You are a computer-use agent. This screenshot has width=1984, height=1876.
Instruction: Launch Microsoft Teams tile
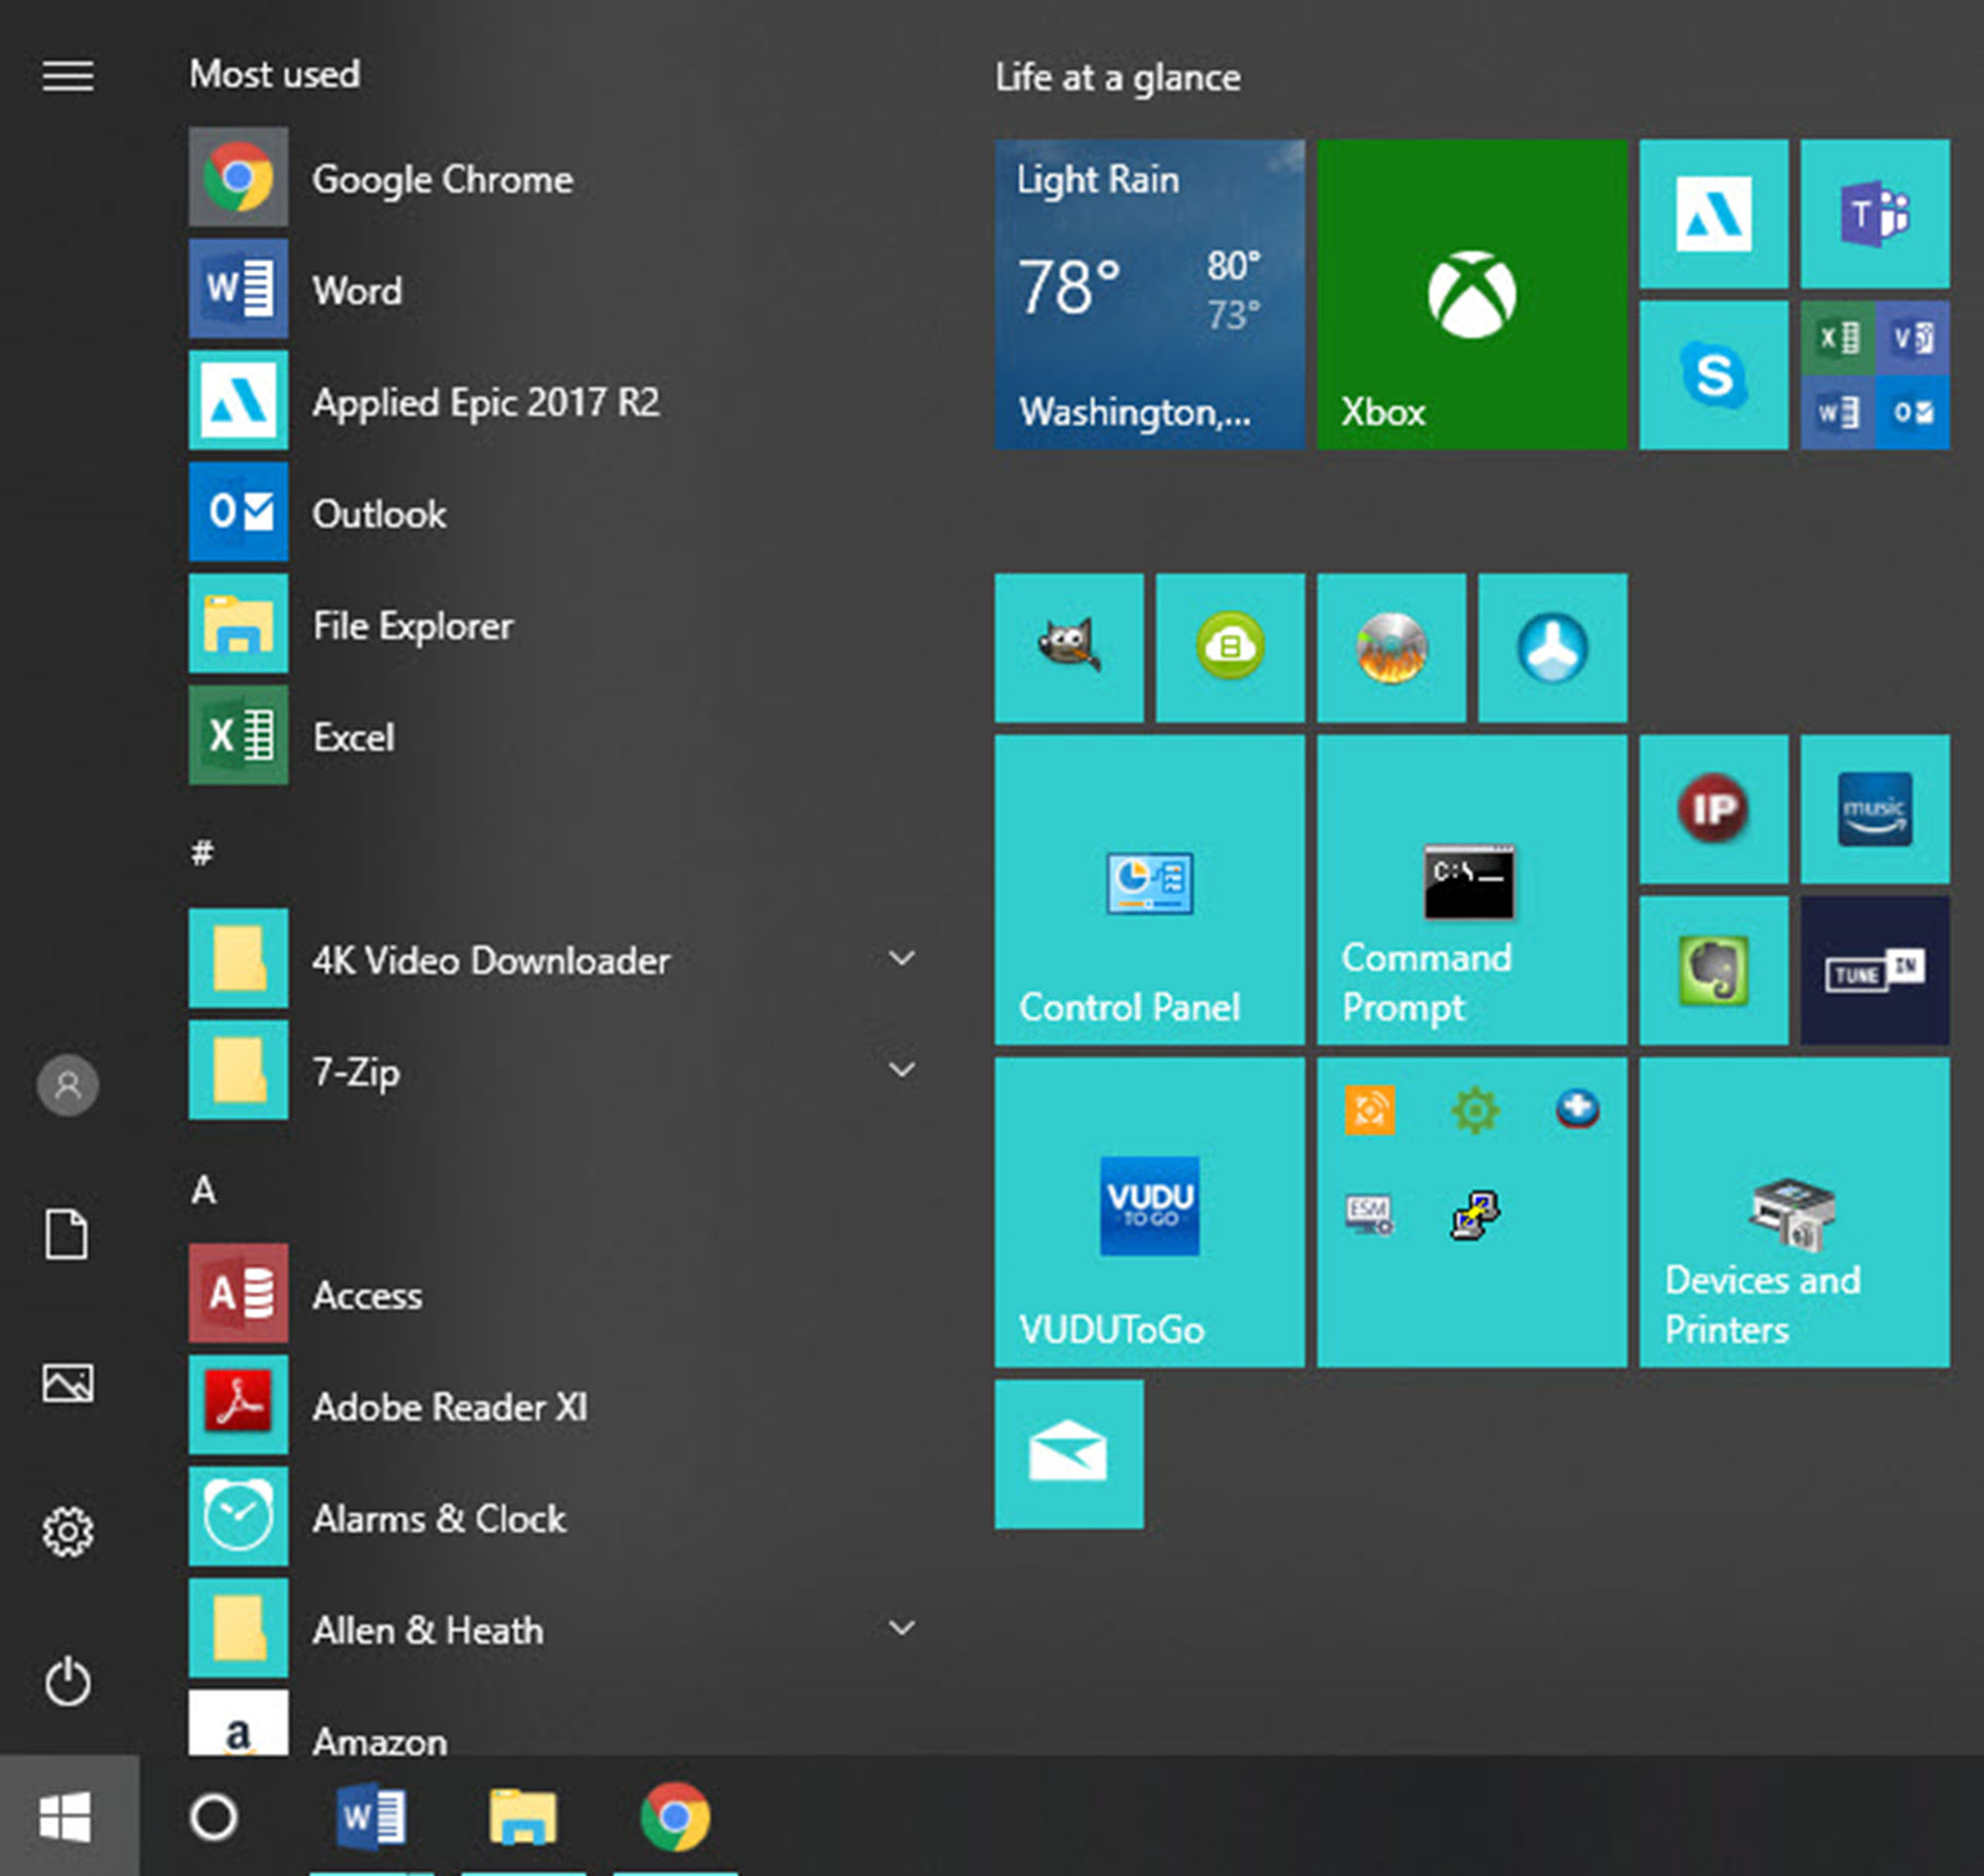coord(1874,213)
